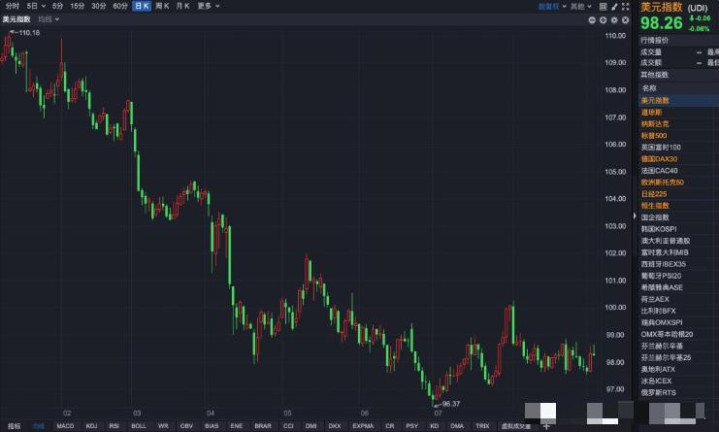Select the 60分 period tab

coord(120,6)
